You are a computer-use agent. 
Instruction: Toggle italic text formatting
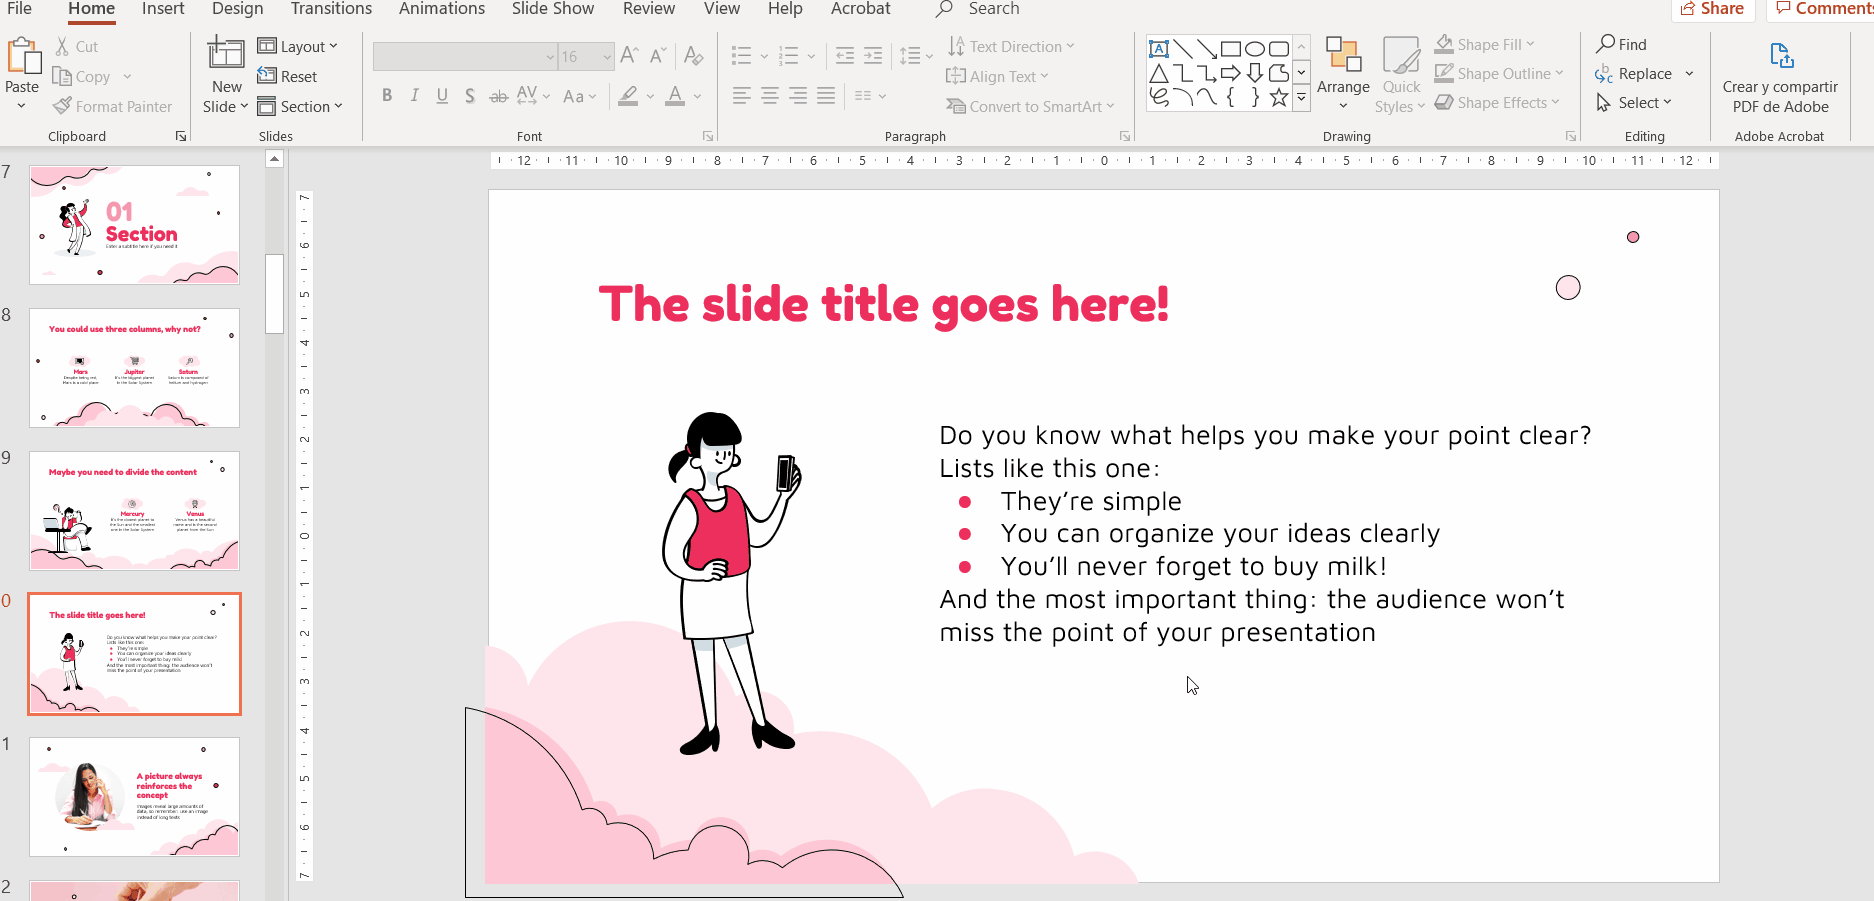tap(414, 96)
